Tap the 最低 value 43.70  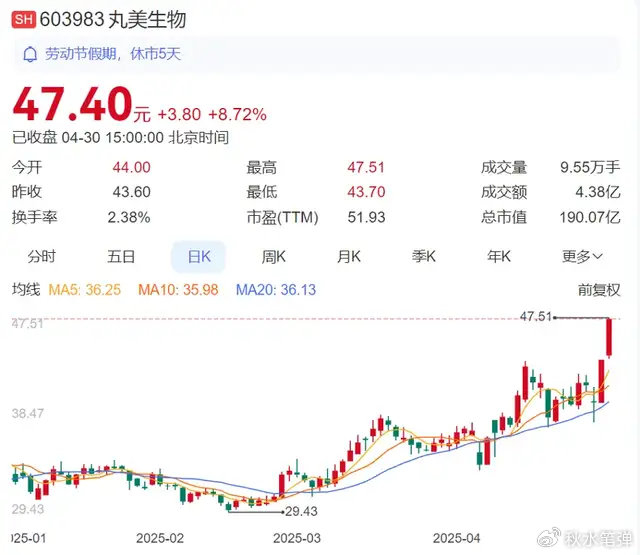pyautogui.click(x=366, y=192)
